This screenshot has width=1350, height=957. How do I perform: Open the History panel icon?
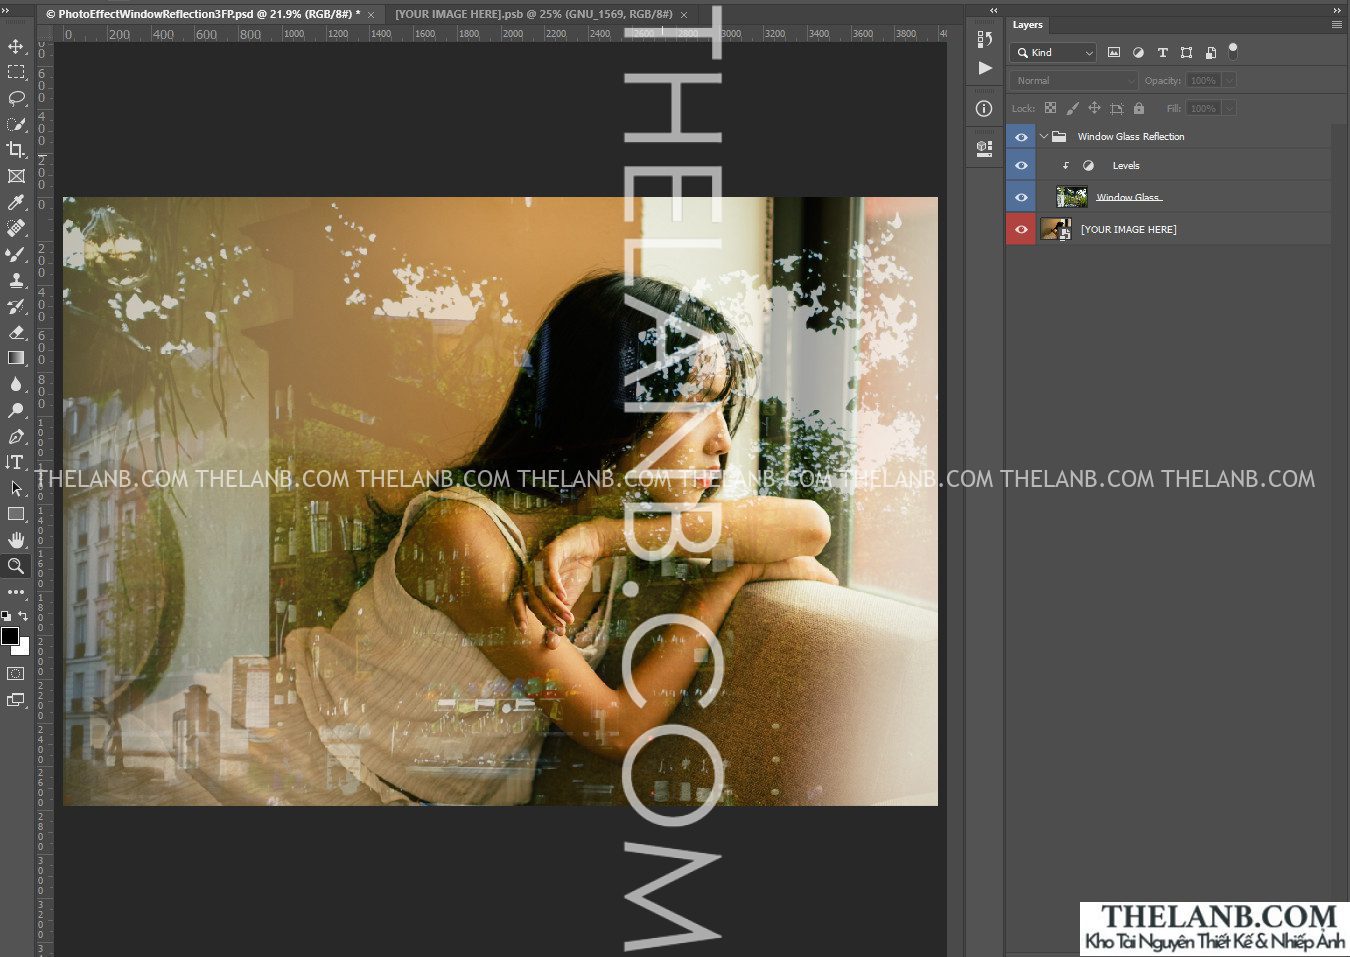[x=985, y=39]
